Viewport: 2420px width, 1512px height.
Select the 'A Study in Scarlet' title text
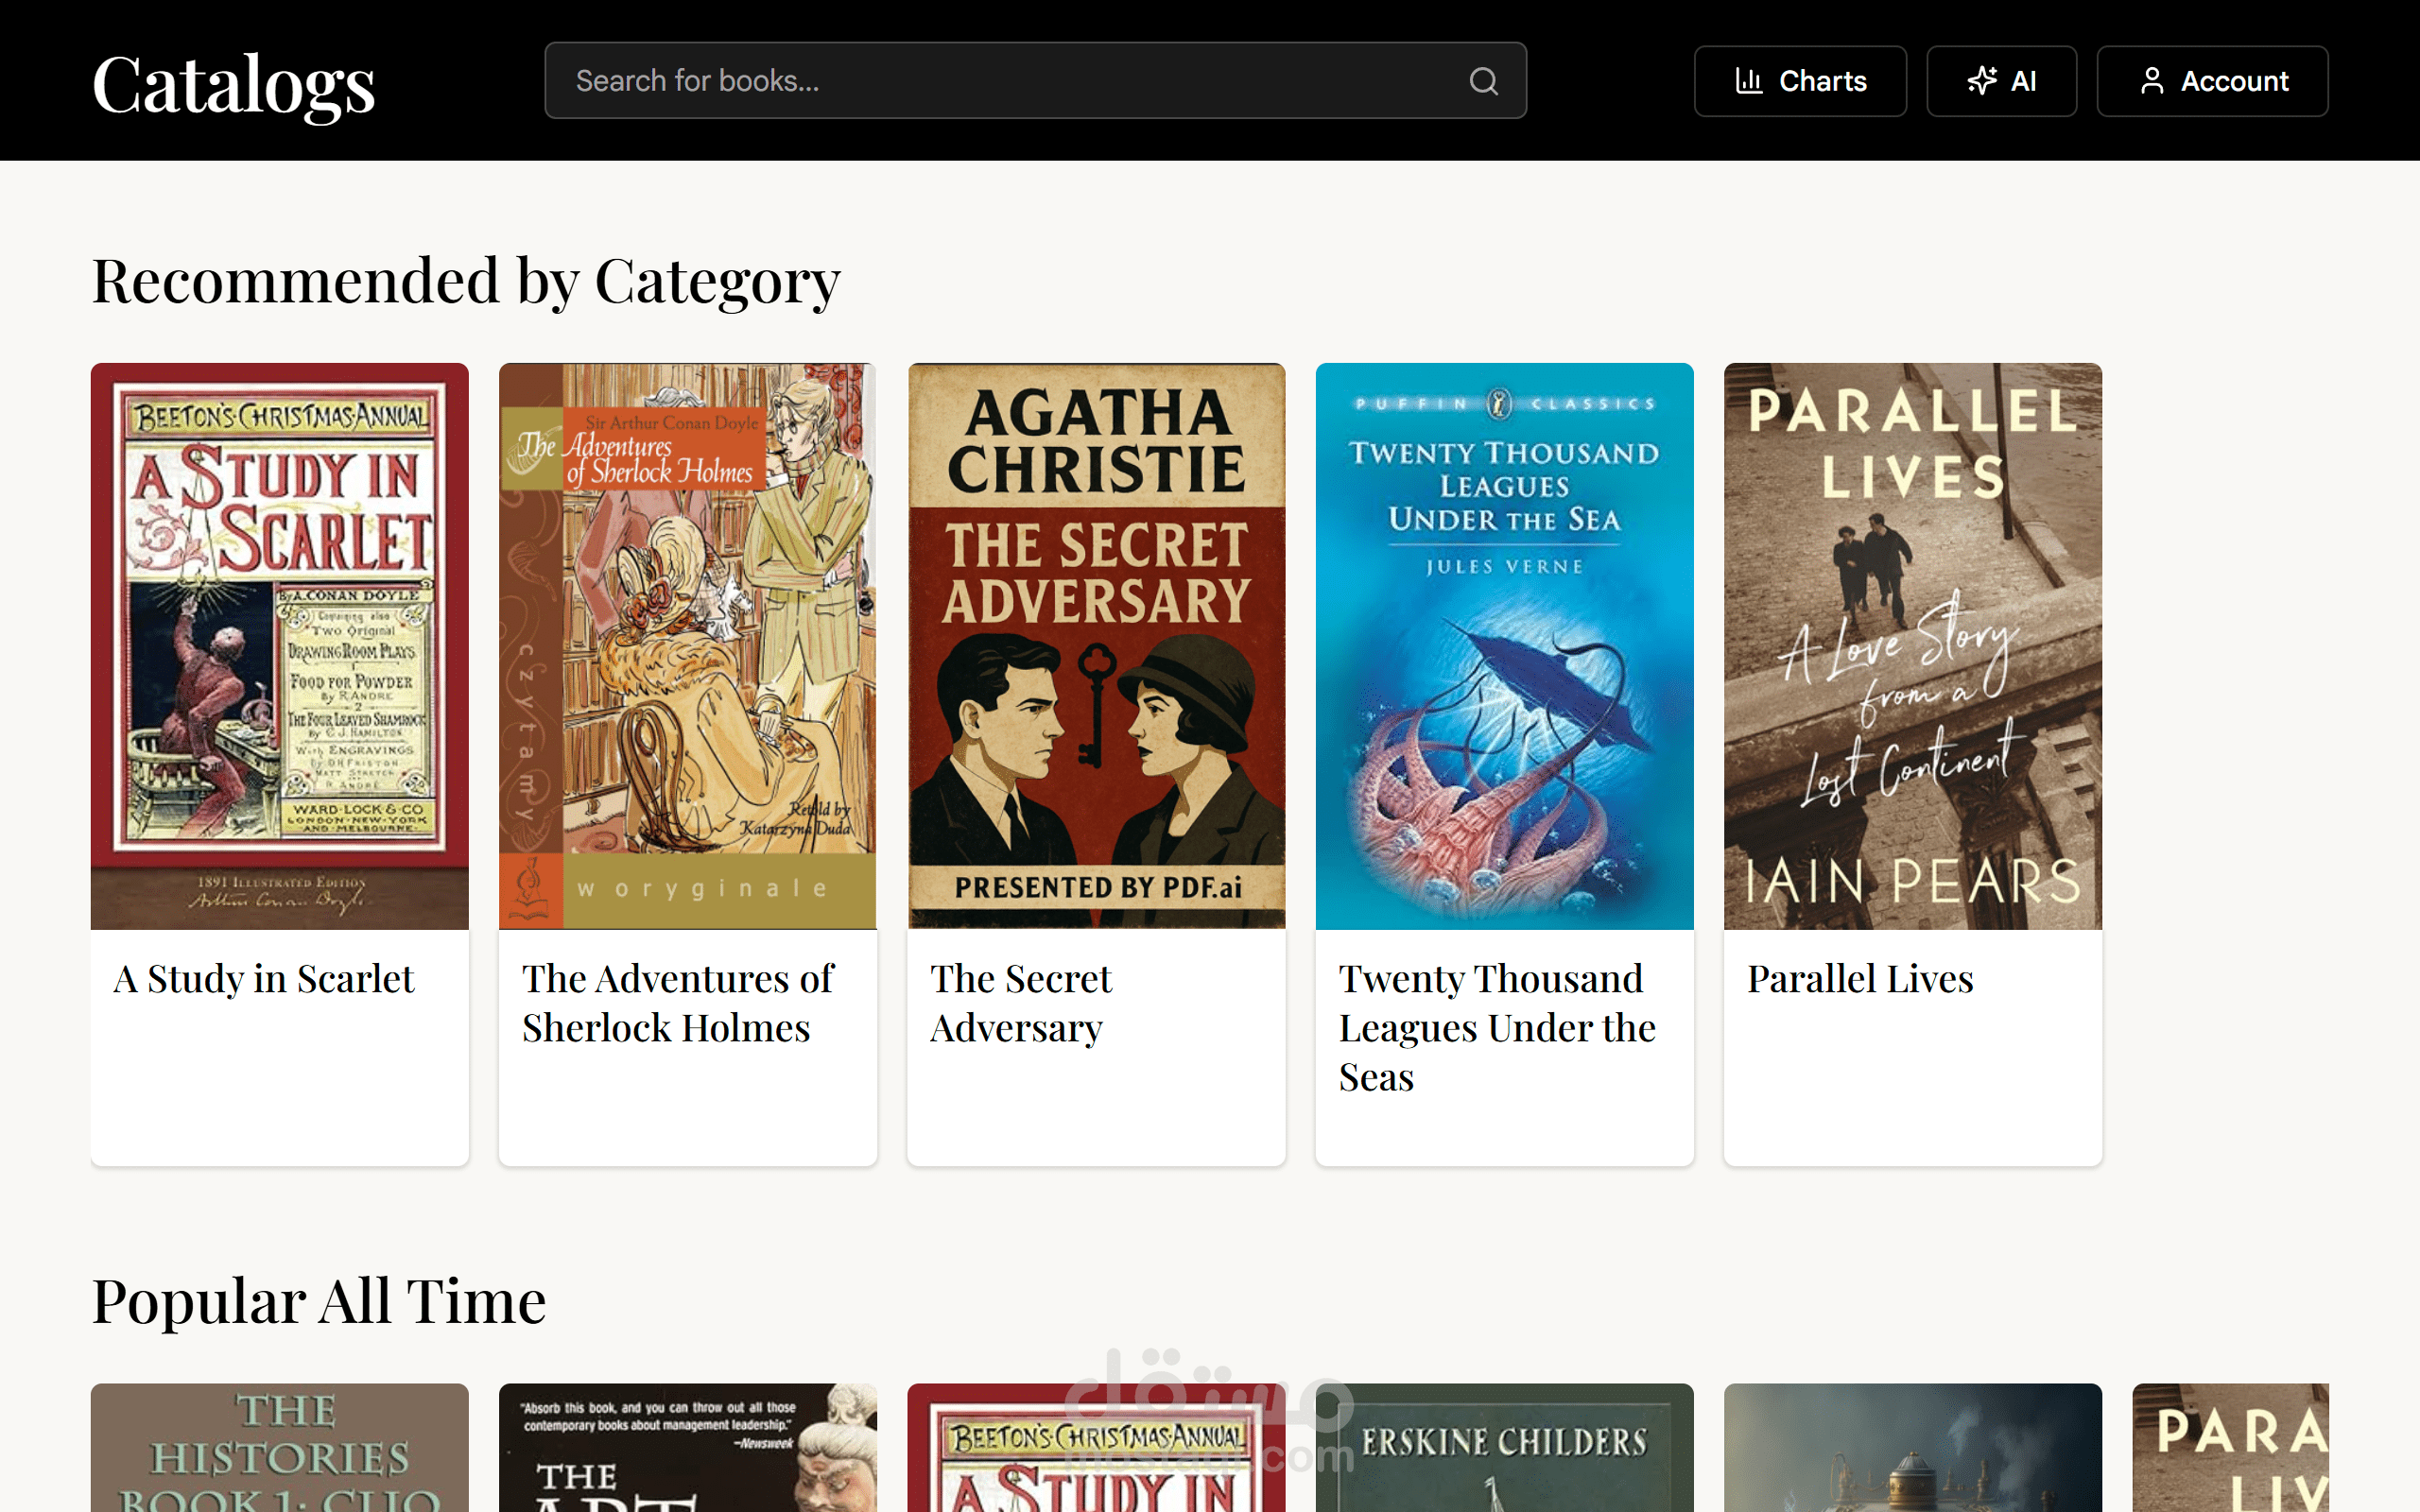point(264,979)
